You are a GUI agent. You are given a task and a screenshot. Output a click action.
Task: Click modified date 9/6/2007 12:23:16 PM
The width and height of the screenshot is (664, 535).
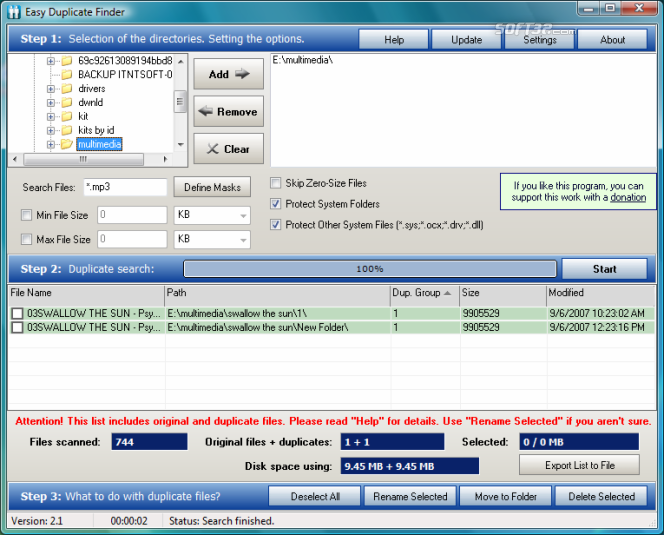(597, 327)
